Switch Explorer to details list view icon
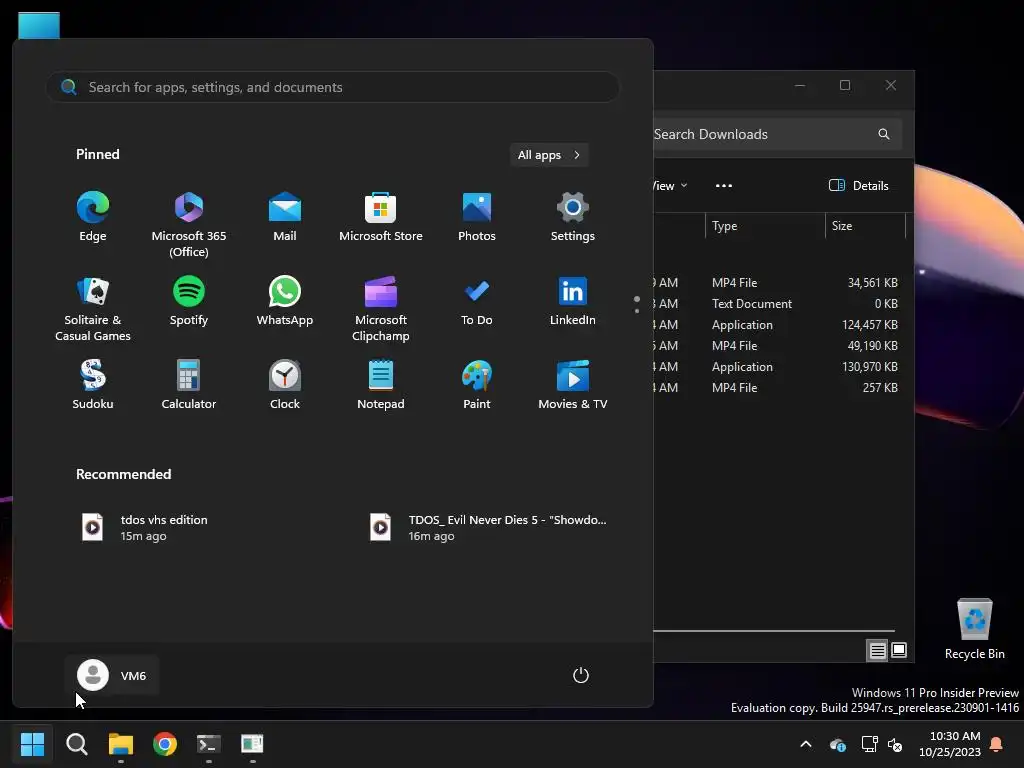1024x768 pixels. point(877,650)
